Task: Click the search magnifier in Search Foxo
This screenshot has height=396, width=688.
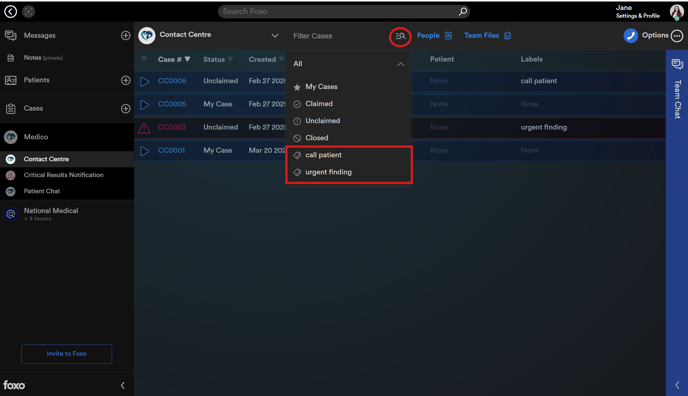Action: pyautogui.click(x=462, y=11)
